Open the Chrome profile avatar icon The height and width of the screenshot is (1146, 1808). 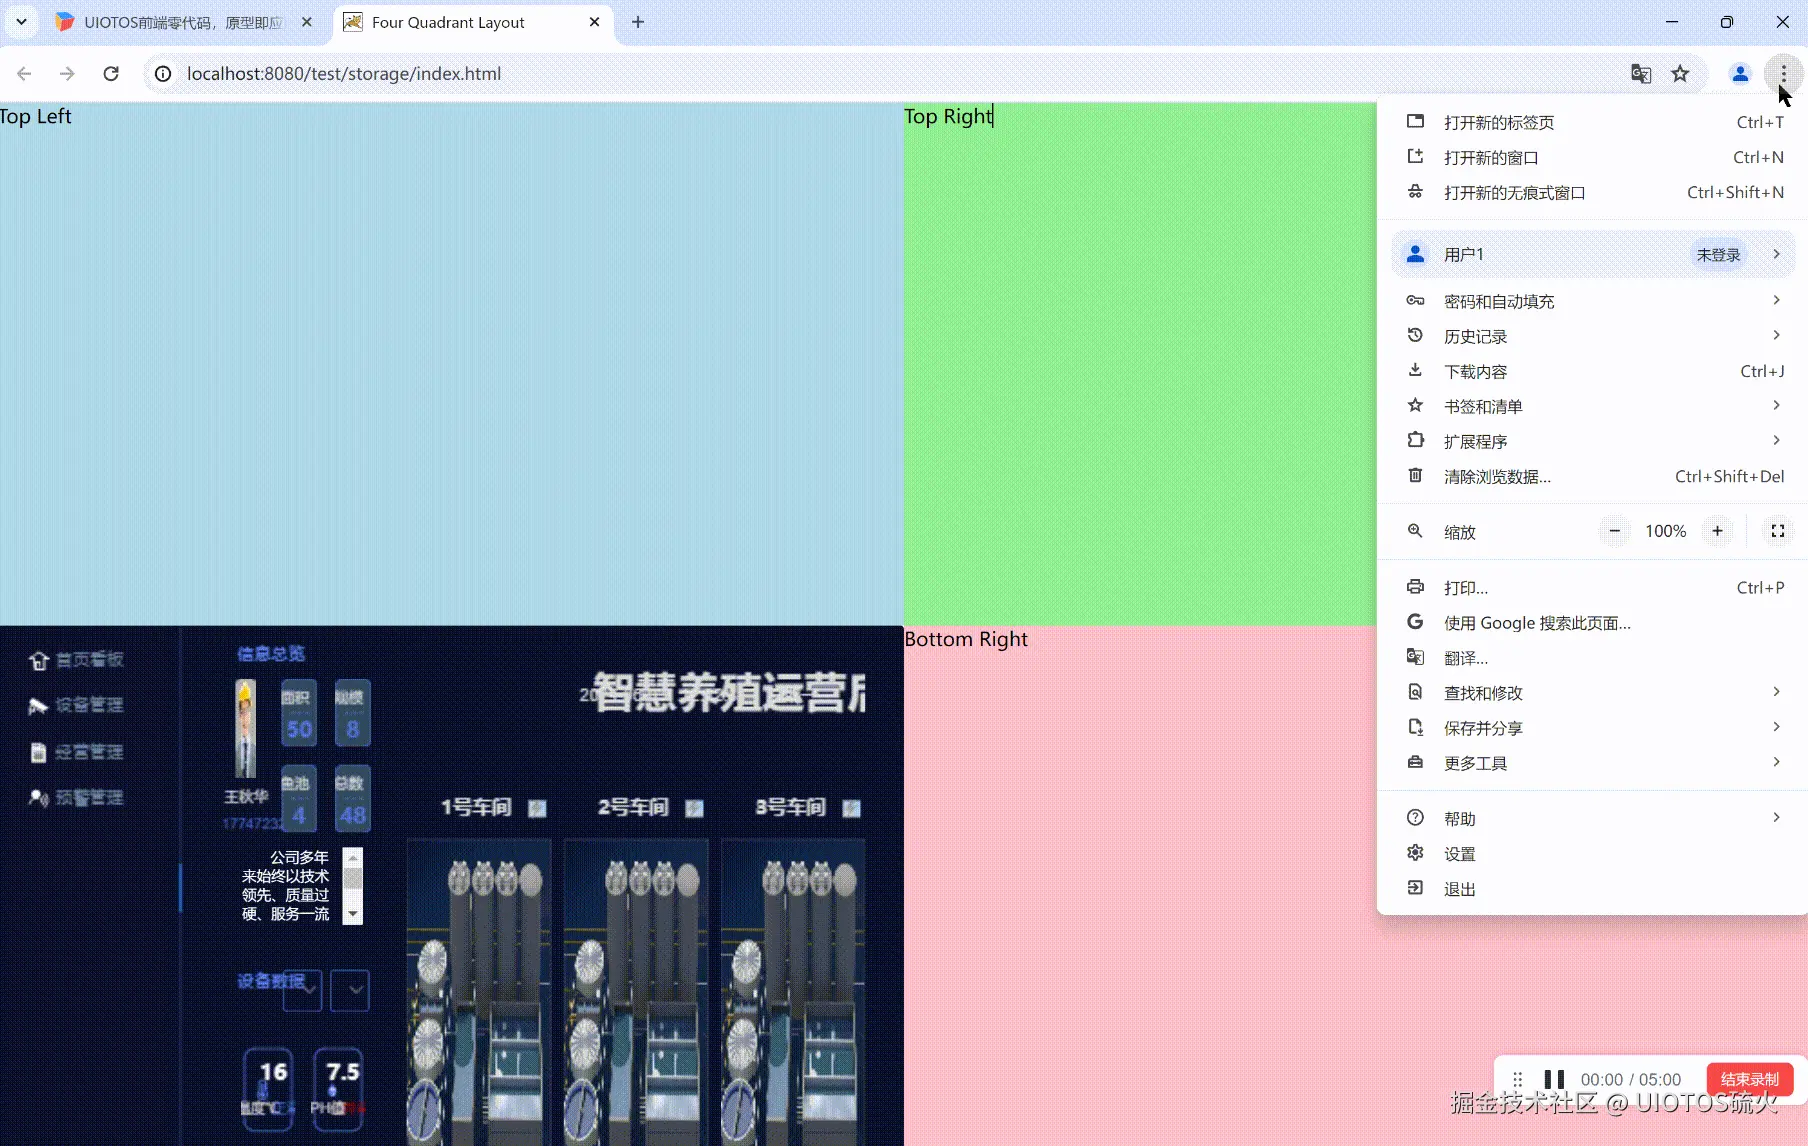[1739, 73]
